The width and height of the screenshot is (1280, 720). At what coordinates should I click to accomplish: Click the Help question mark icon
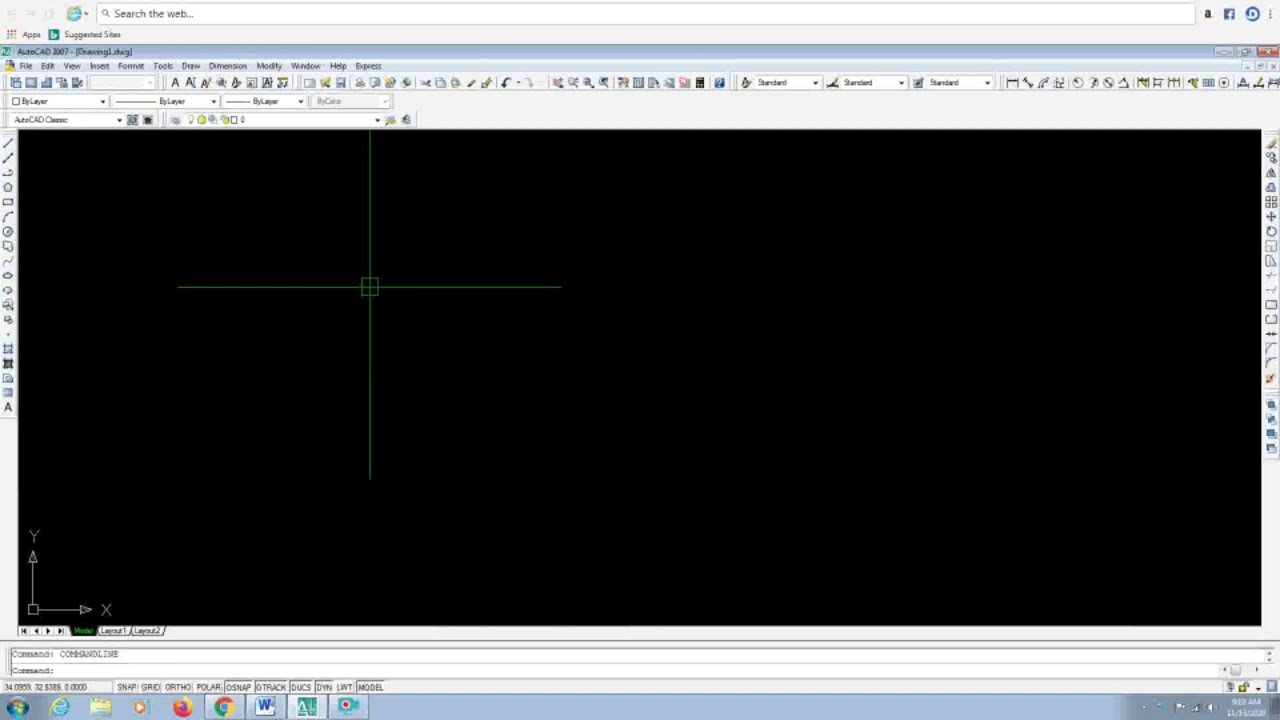pos(719,83)
